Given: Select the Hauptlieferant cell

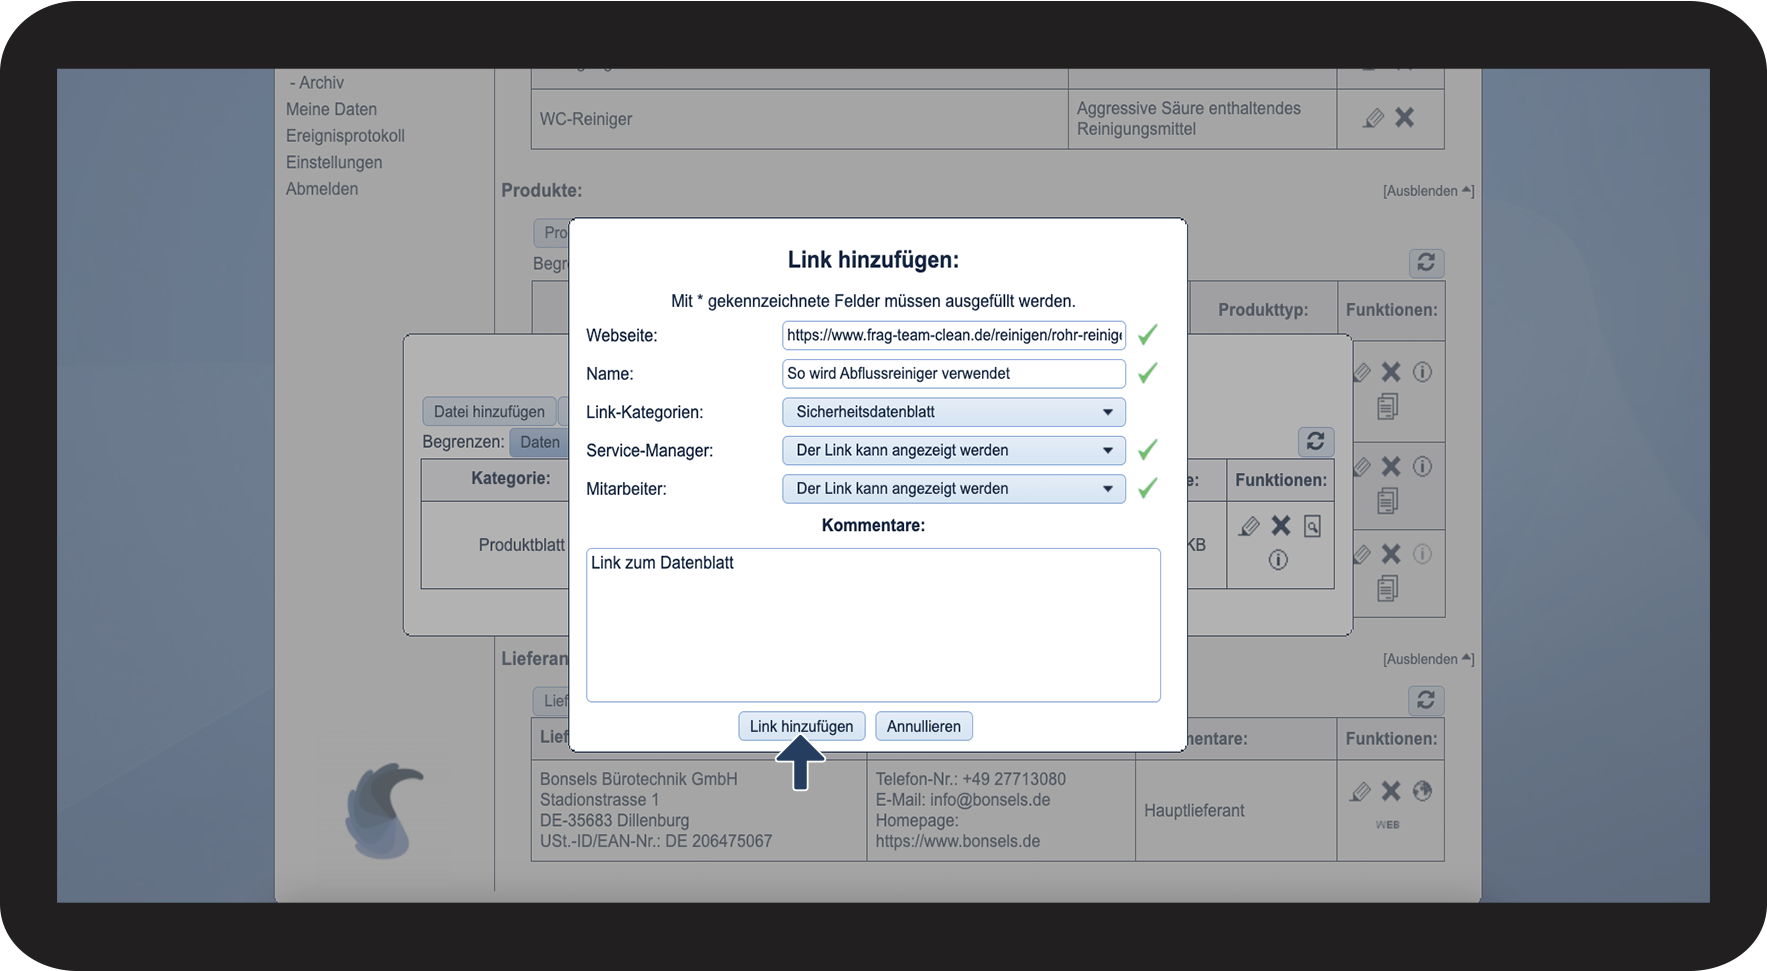Looking at the screenshot, I should pos(1236,811).
